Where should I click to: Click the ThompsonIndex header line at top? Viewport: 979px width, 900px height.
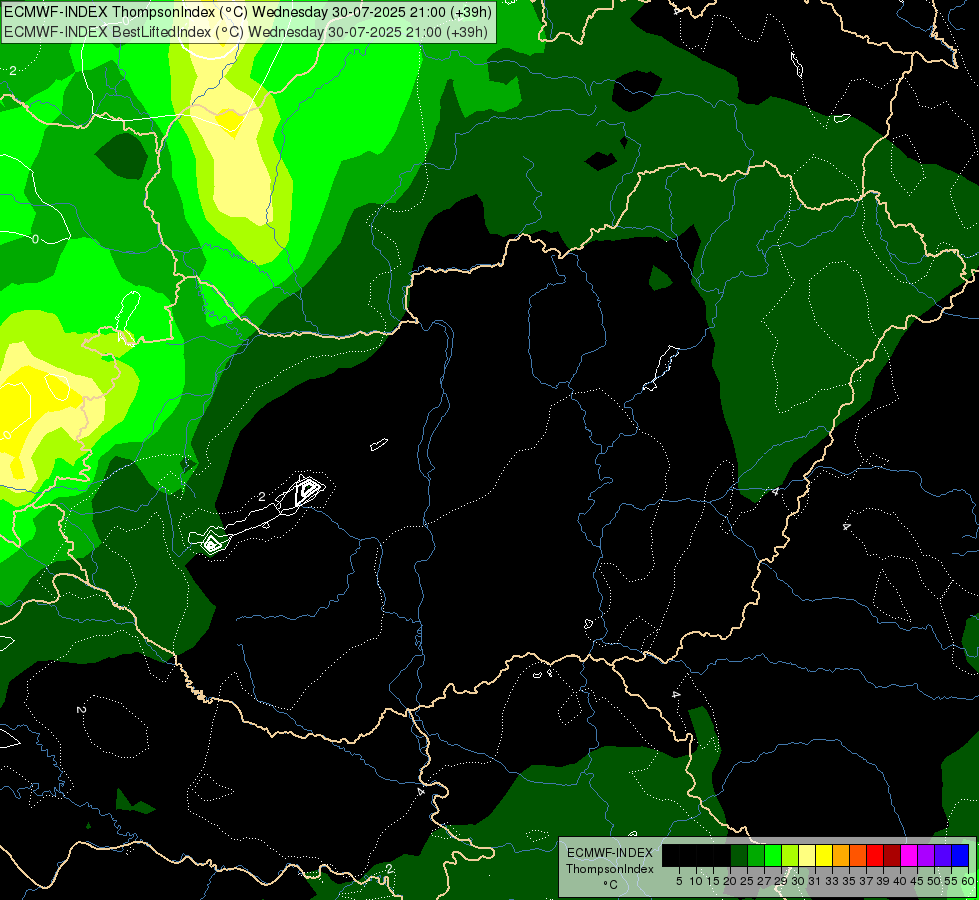tap(248, 11)
